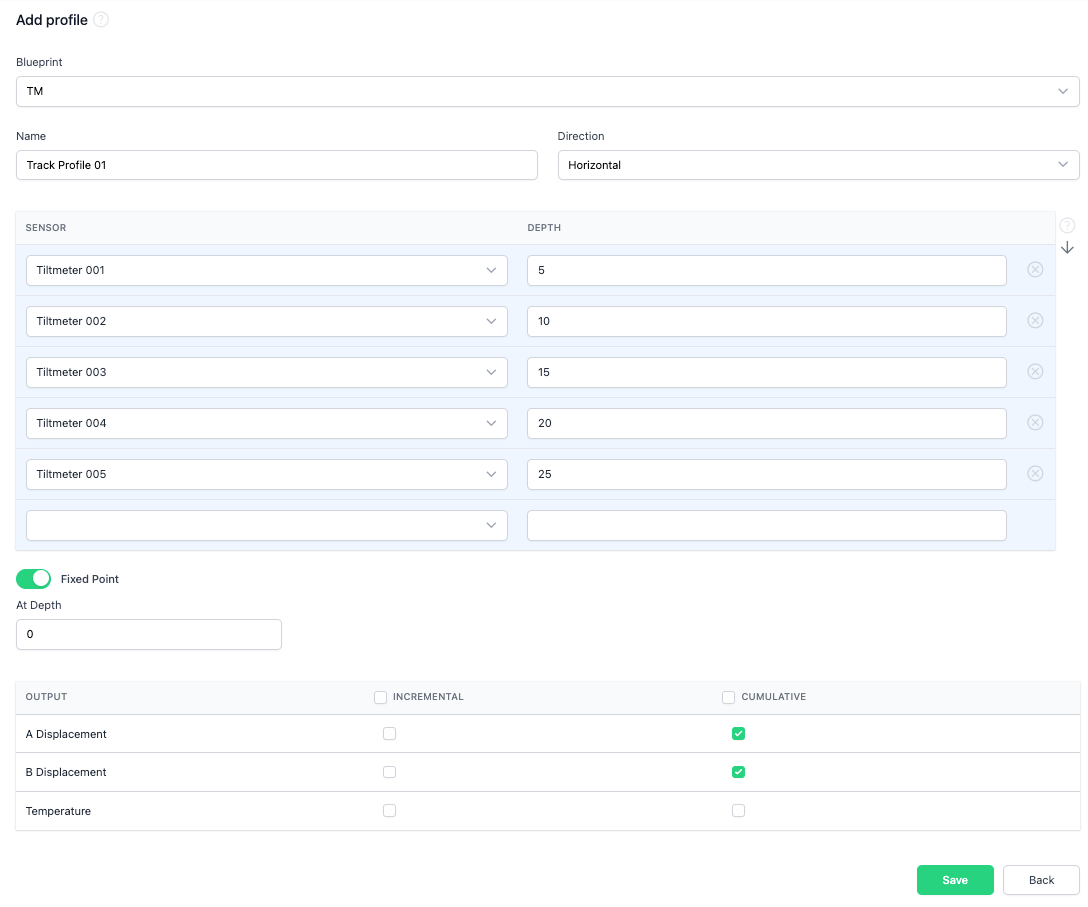Screen dimensions: 1088x907
Task: Disable the Fixed Point toggle
Action: point(34,579)
